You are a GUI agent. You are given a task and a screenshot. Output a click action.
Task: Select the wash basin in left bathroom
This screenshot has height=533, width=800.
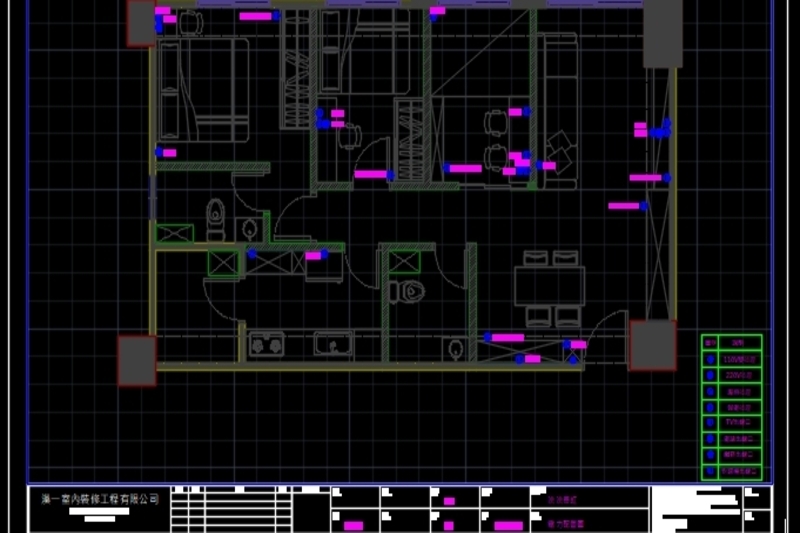[248, 229]
